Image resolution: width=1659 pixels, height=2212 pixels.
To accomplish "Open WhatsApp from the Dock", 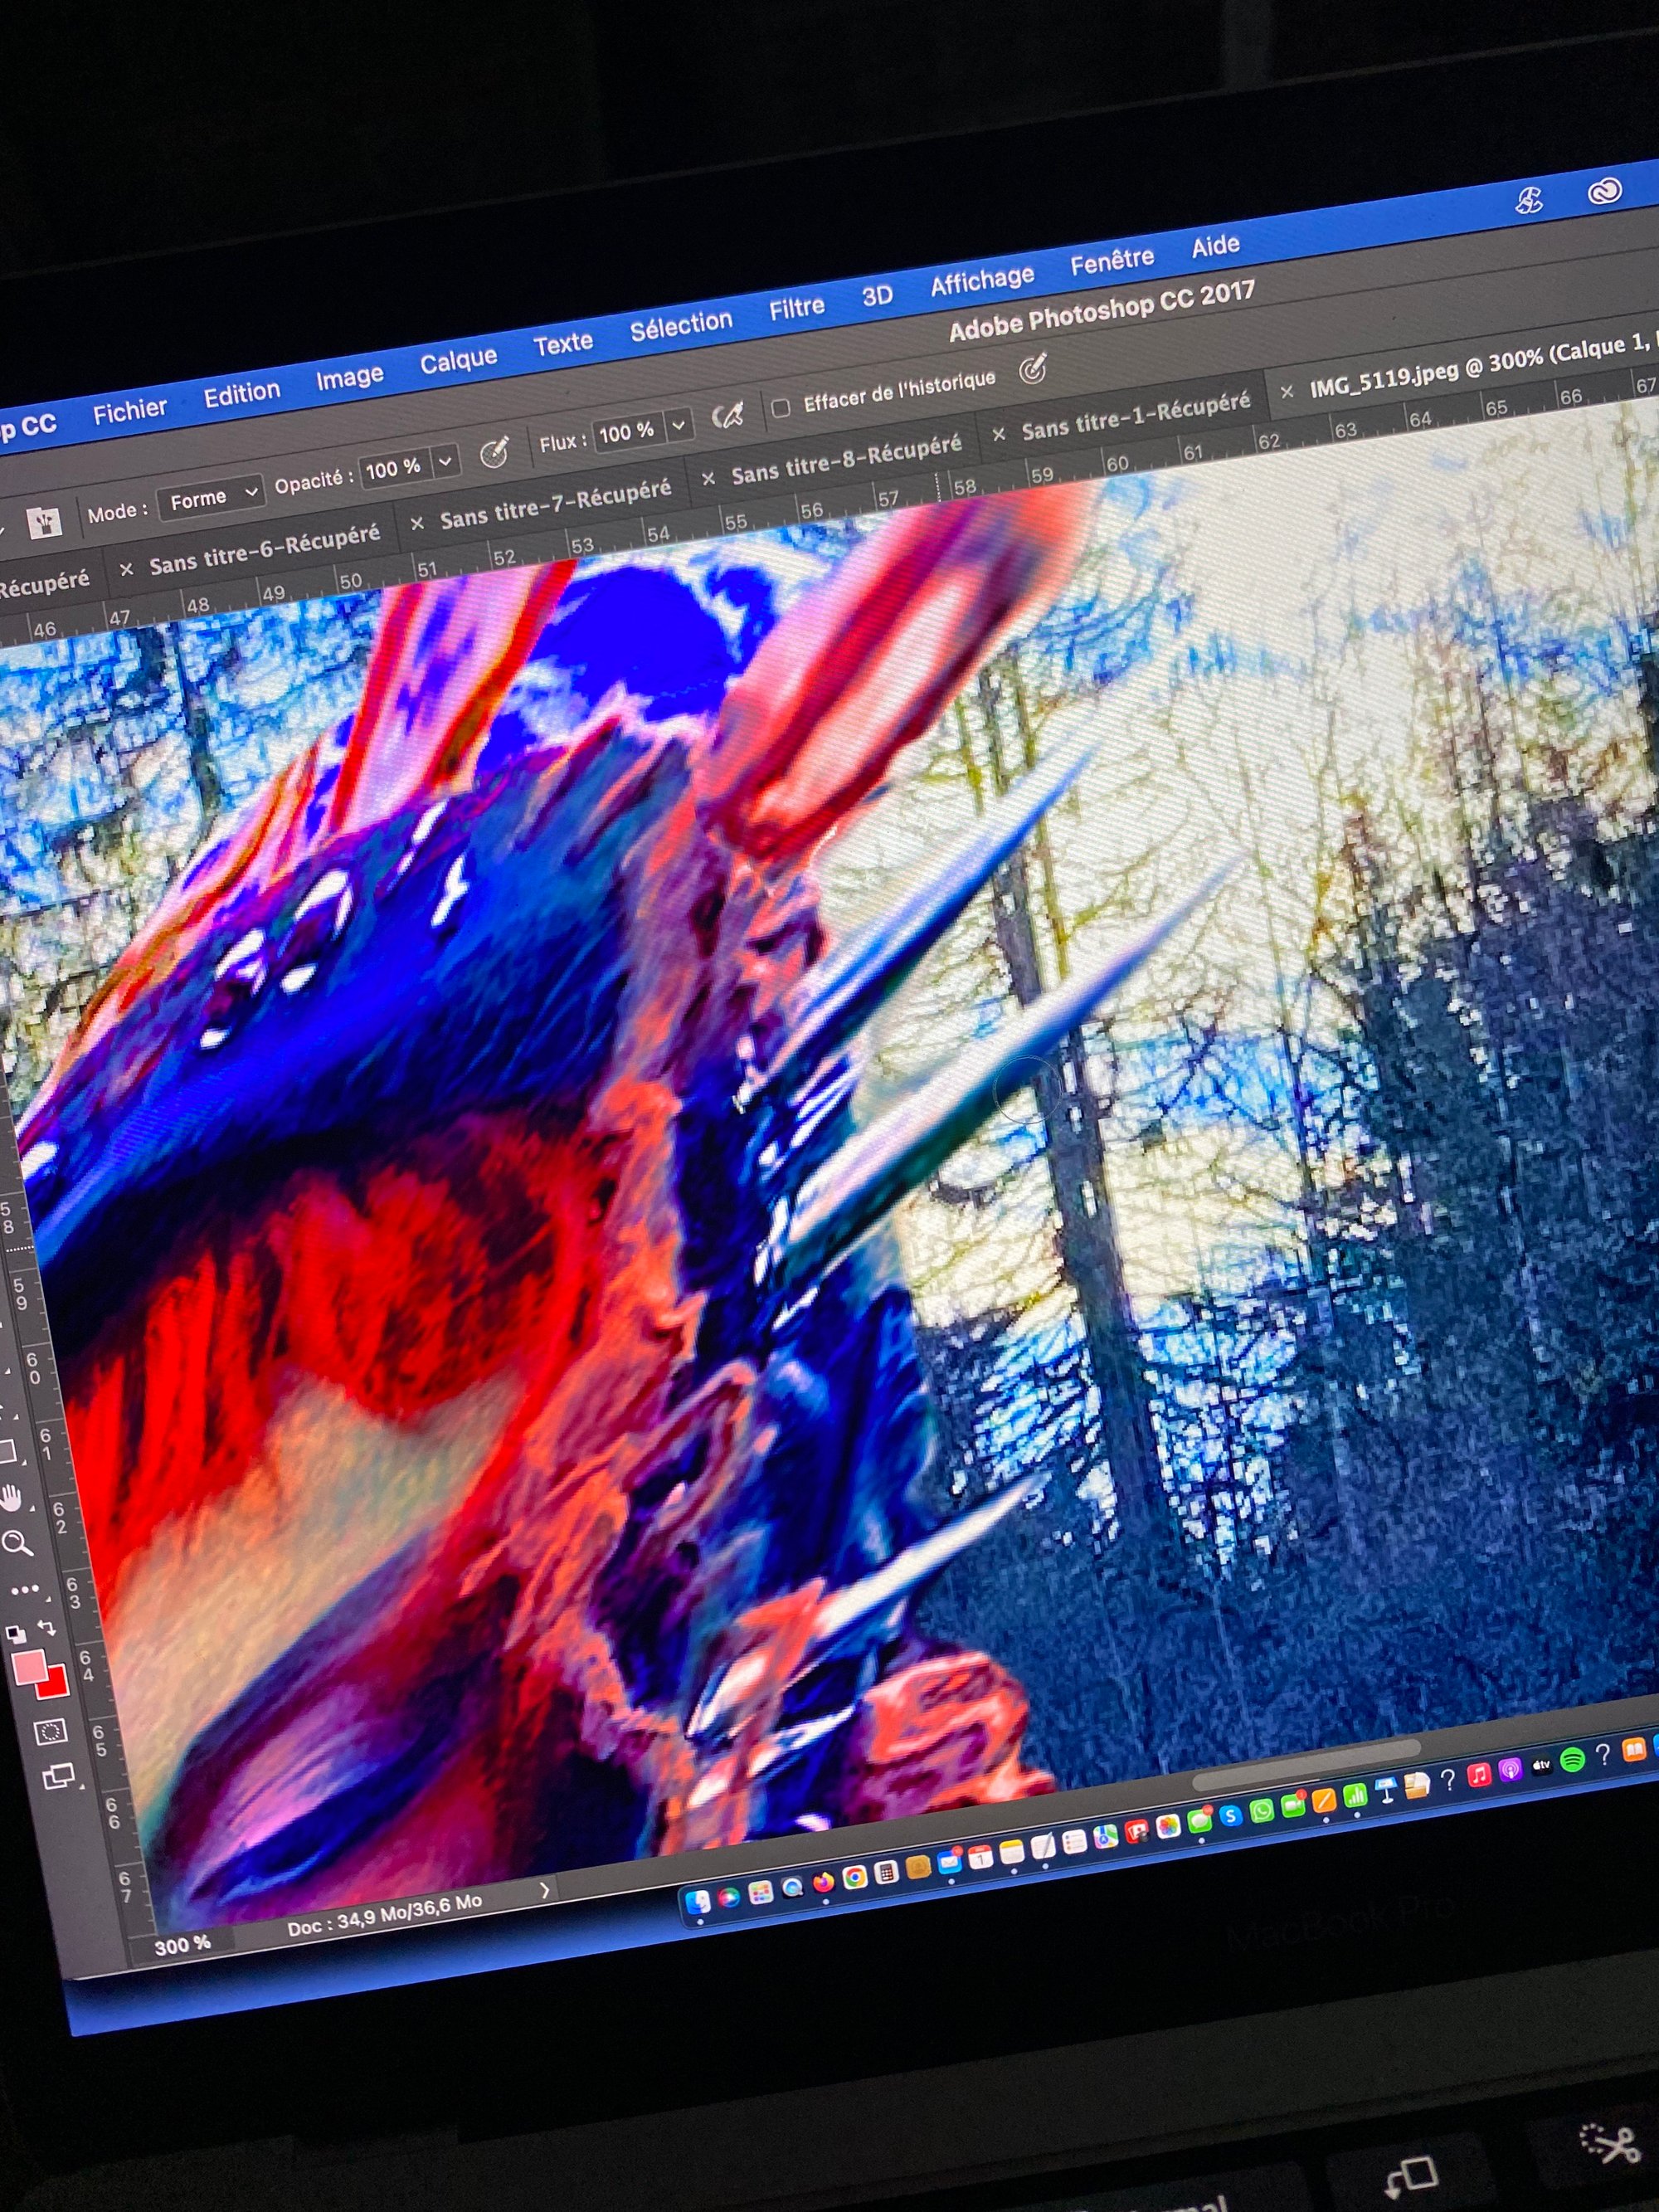I will (x=1262, y=1811).
